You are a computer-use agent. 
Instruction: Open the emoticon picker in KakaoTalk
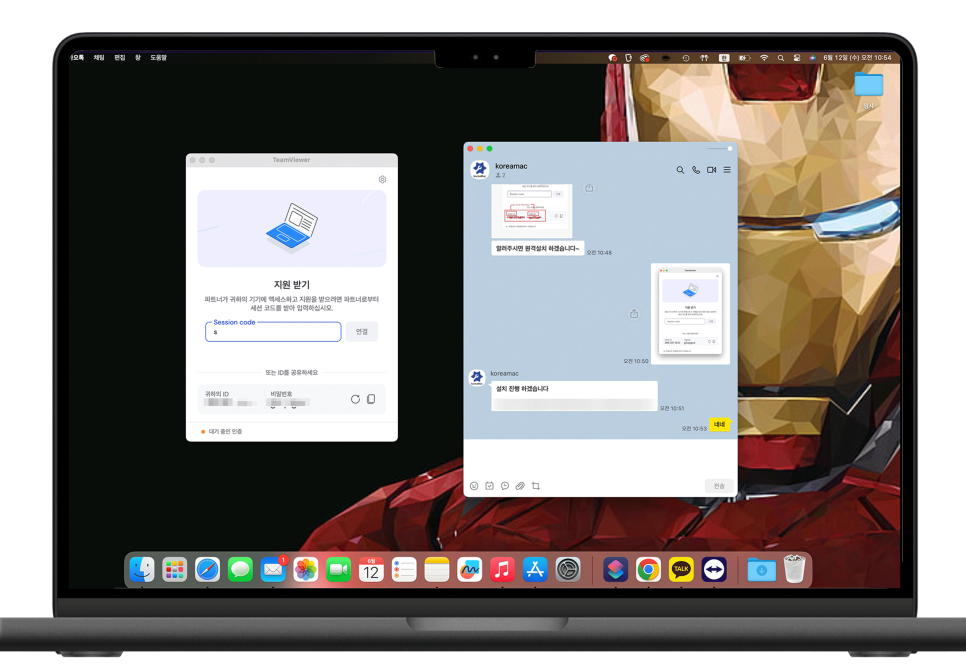(474, 486)
